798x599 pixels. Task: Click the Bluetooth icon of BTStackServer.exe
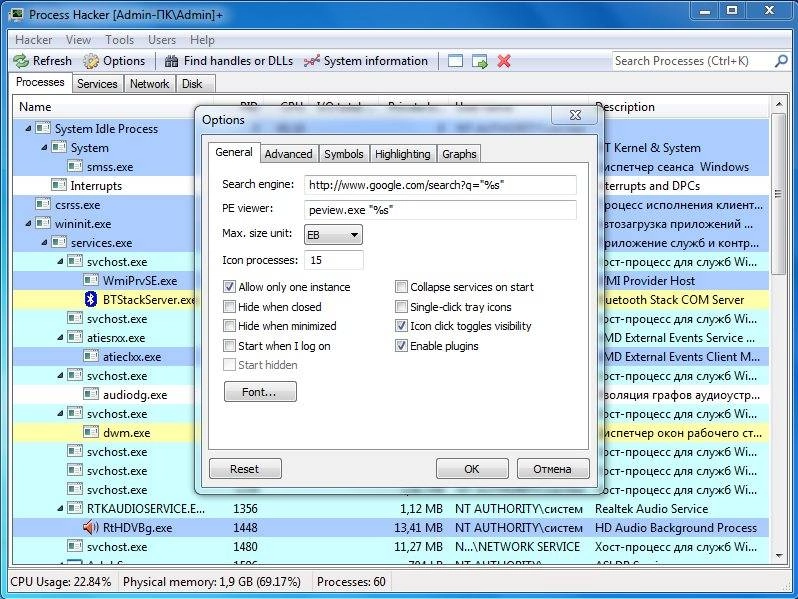tap(91, 299)
